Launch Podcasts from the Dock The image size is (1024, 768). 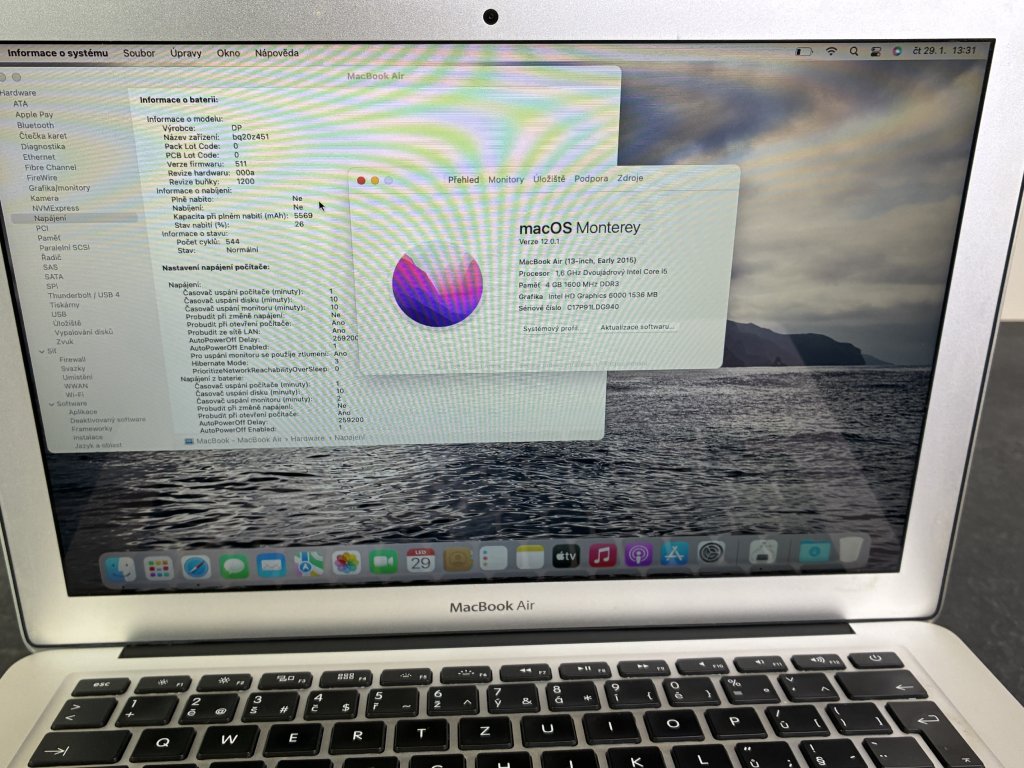point(638,555)
